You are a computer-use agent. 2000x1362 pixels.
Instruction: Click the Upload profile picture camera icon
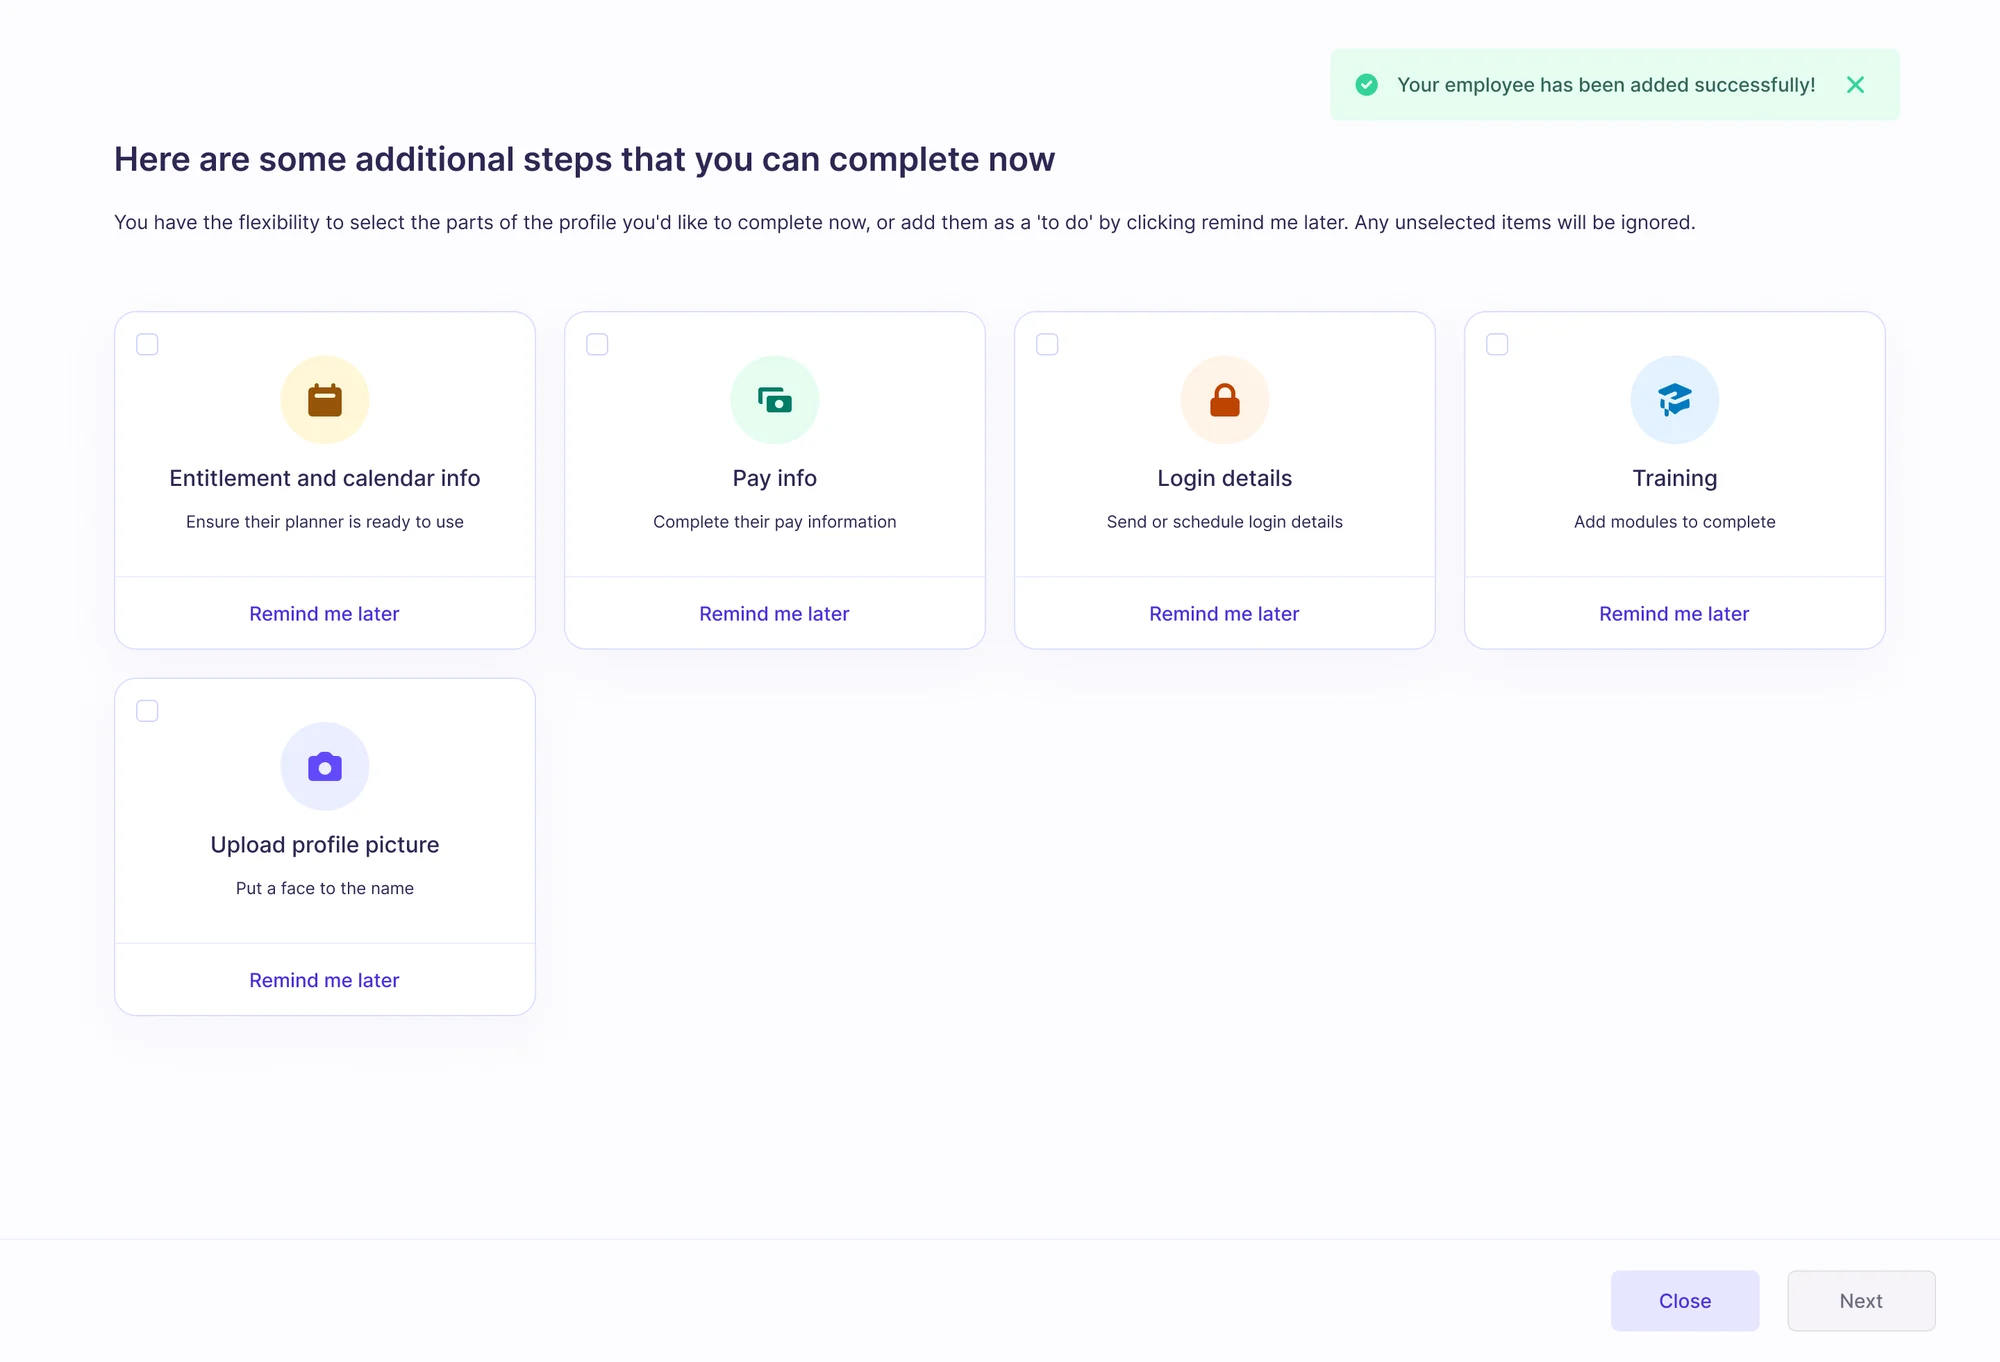(x=325, y=767)
